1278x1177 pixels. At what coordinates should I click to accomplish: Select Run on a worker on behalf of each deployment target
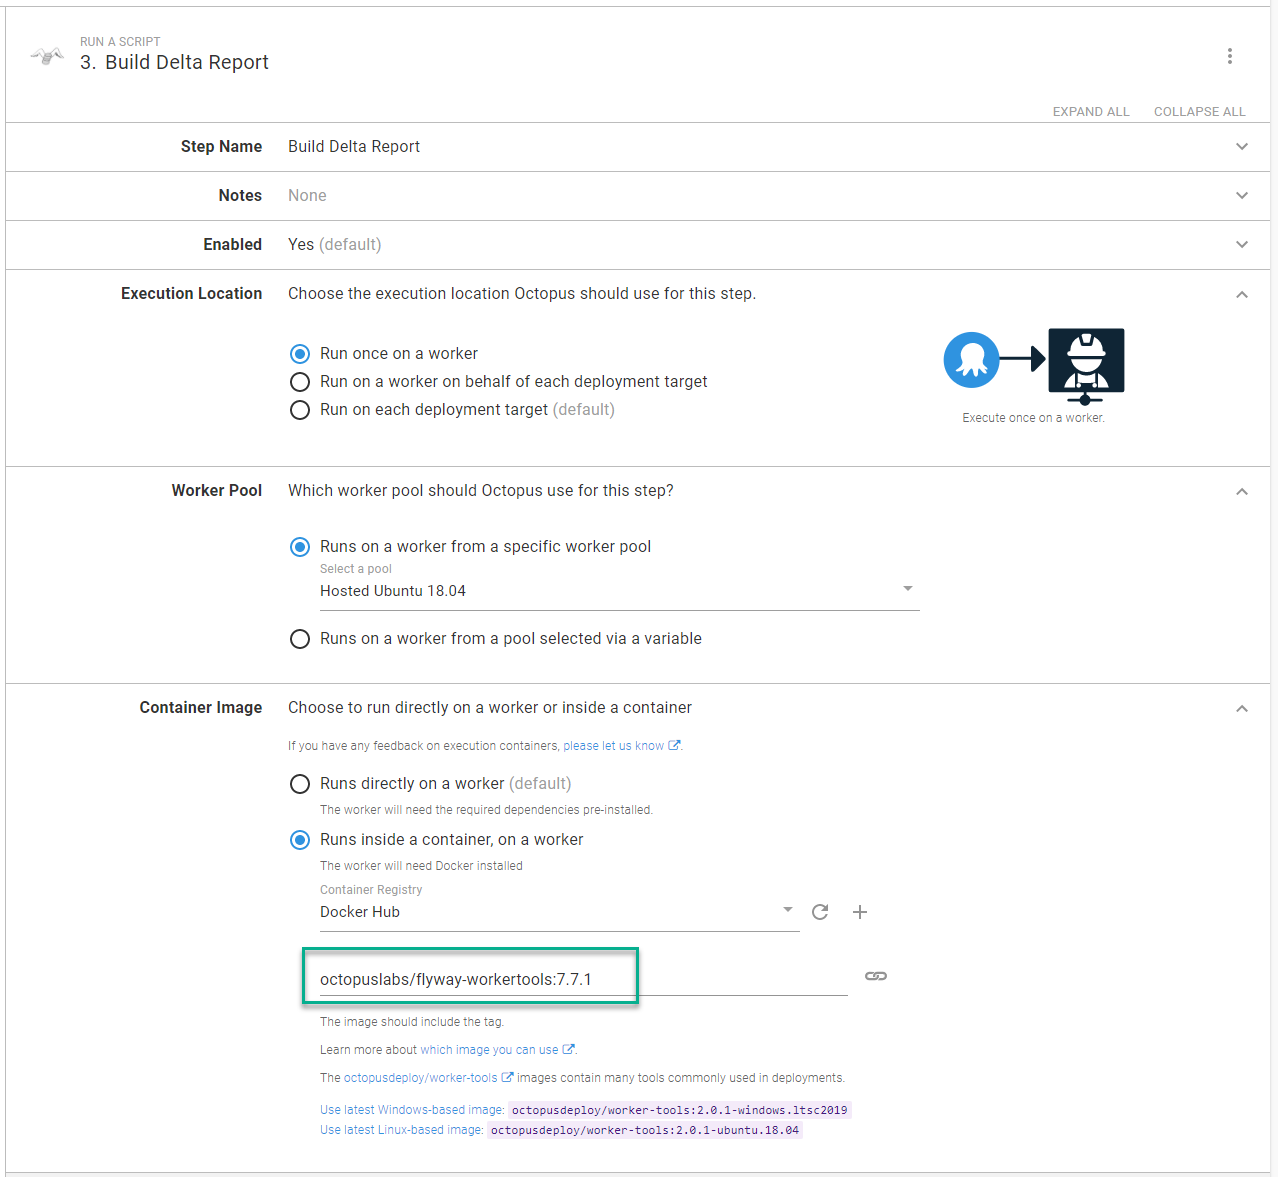(300, 382)
